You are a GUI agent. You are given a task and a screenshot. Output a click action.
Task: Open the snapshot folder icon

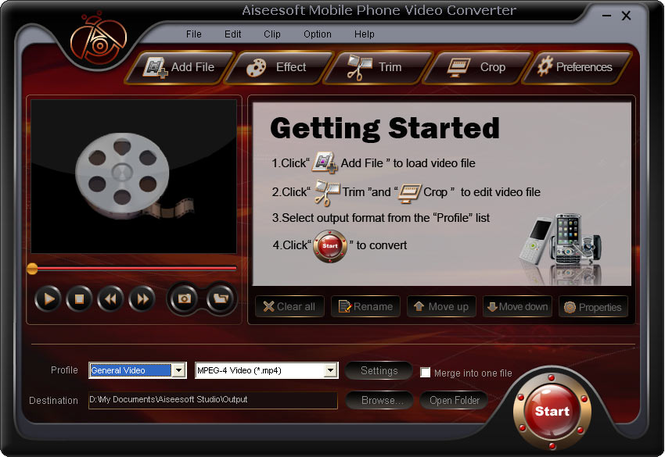click(221, 299)
